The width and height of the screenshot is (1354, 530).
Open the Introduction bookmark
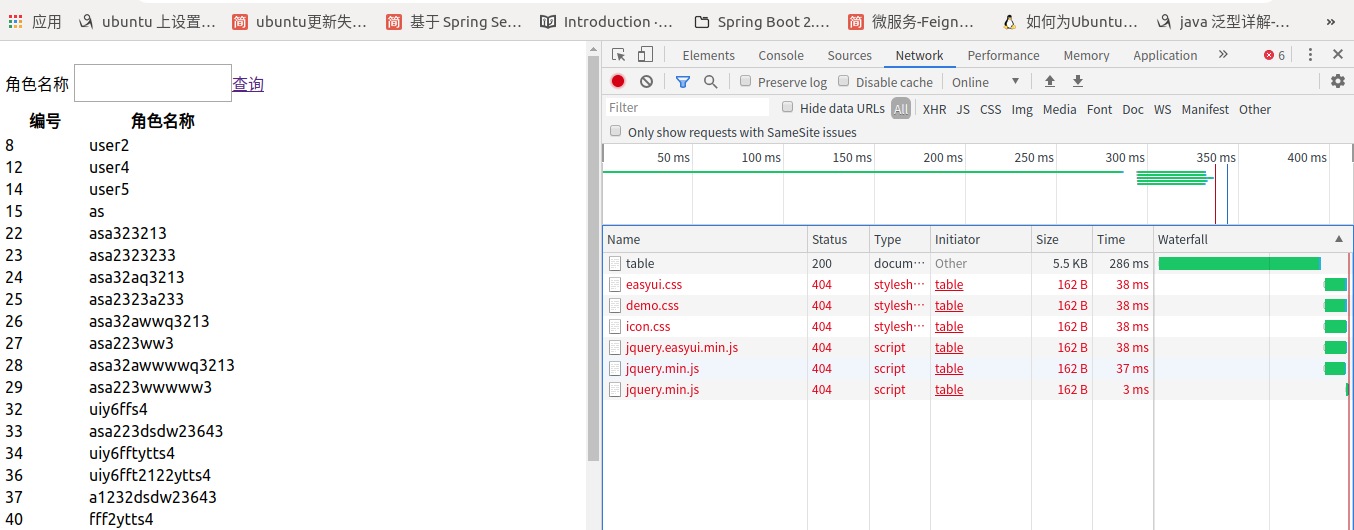607,21
